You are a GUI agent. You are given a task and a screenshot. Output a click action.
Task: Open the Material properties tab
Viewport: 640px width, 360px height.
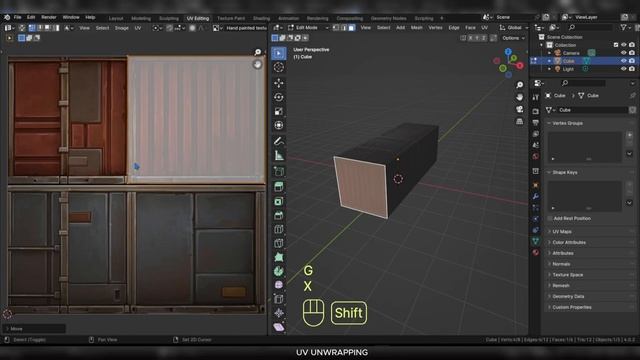pyautogui.click(x=536, y=253)
